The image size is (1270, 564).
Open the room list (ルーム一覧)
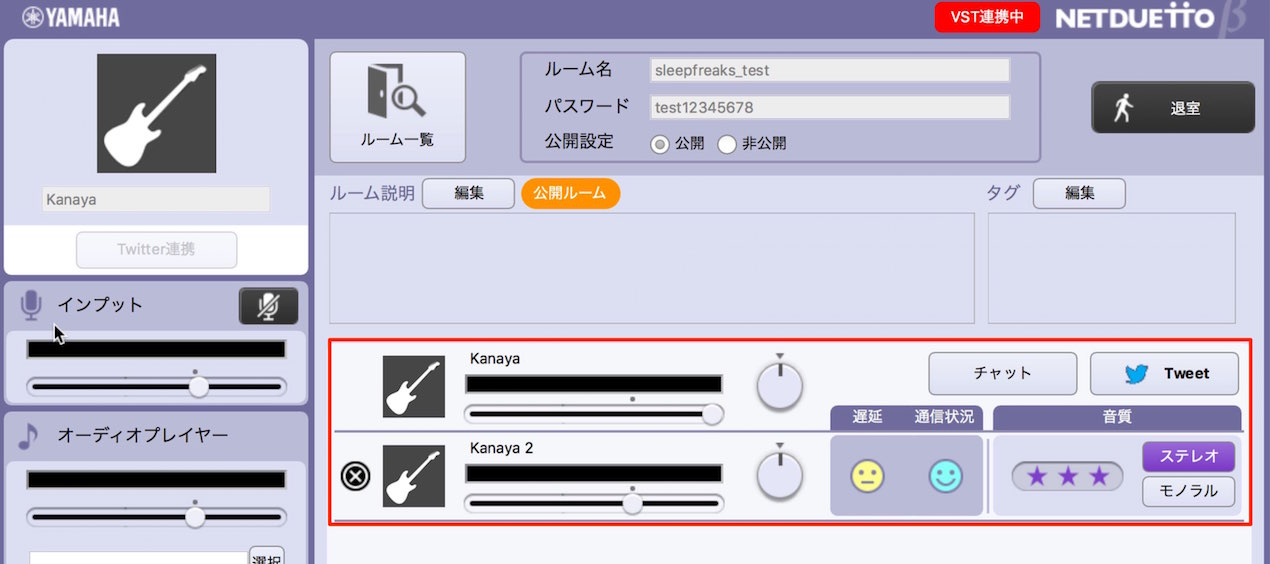(398, 107)
